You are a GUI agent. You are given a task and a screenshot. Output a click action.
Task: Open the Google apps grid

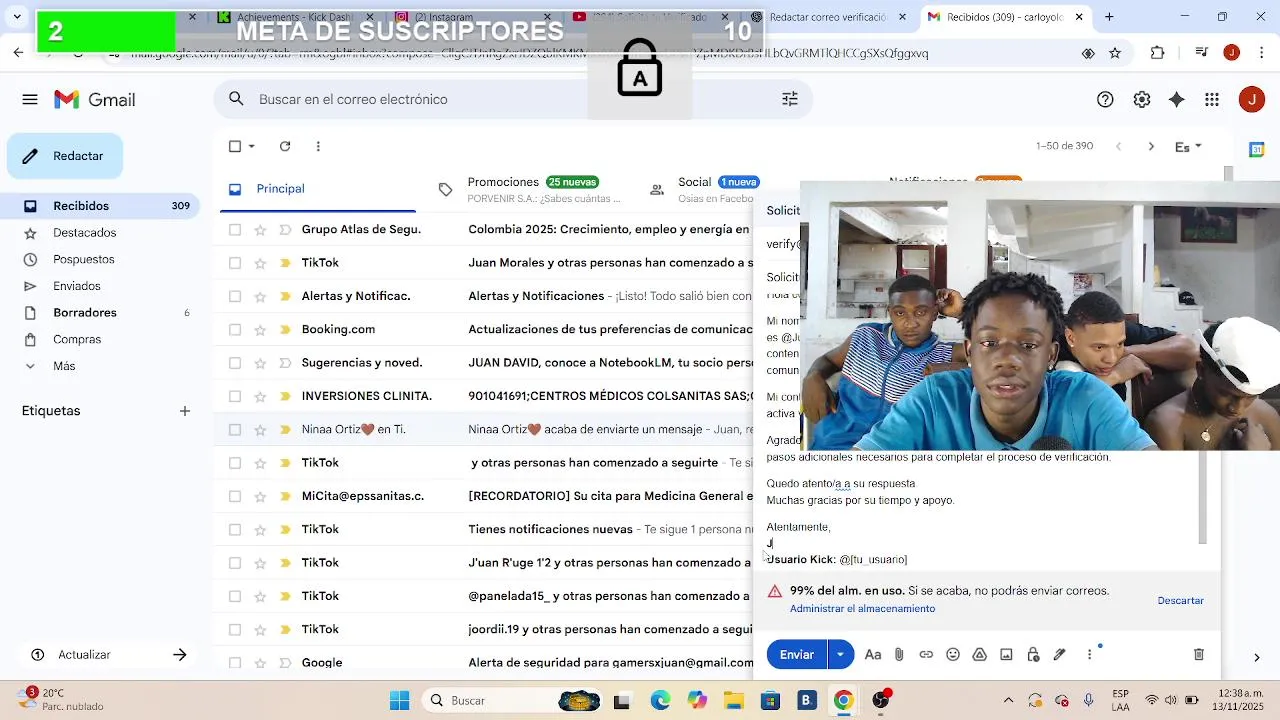pyautogui.click(x=1212, y=99)
